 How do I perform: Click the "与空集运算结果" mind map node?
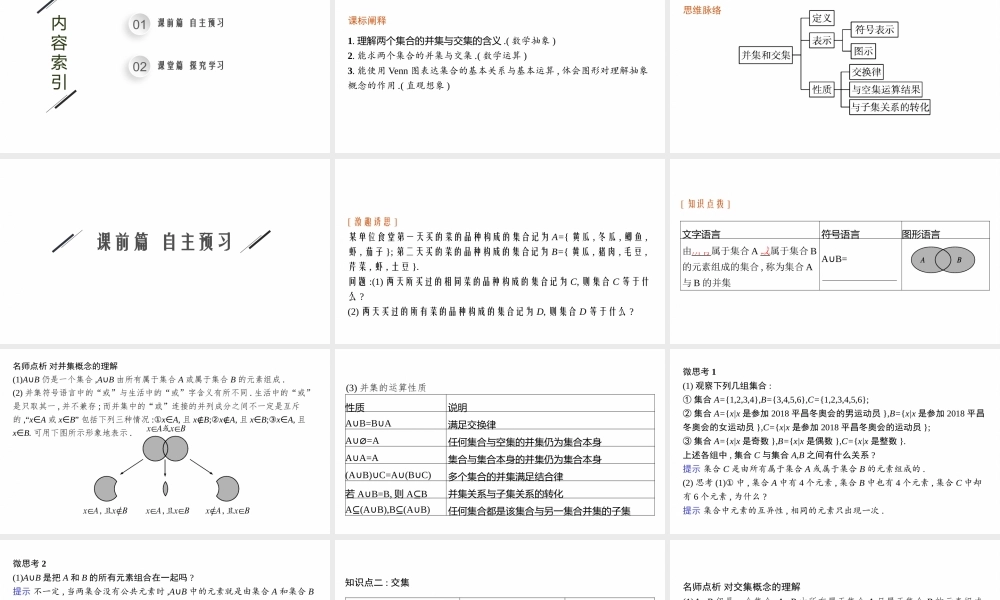[x=886, y=89]
